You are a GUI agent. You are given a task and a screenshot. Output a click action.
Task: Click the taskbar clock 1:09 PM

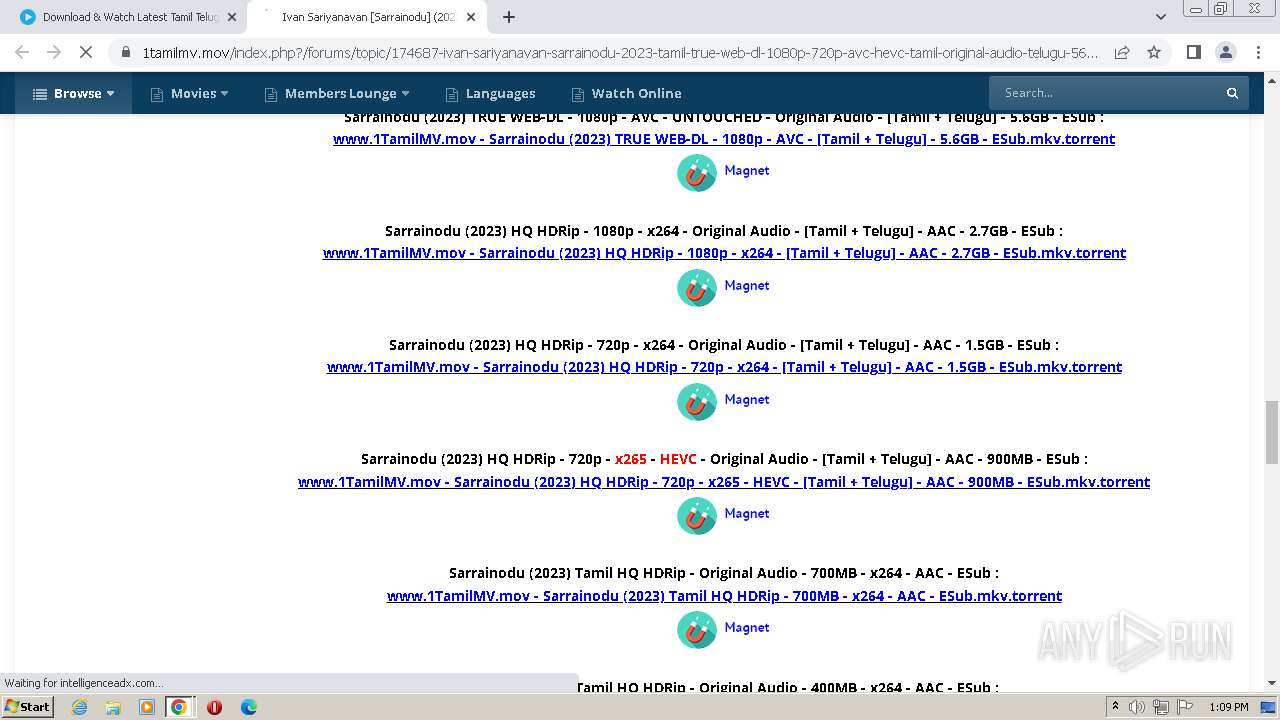tap(1229, 707)
